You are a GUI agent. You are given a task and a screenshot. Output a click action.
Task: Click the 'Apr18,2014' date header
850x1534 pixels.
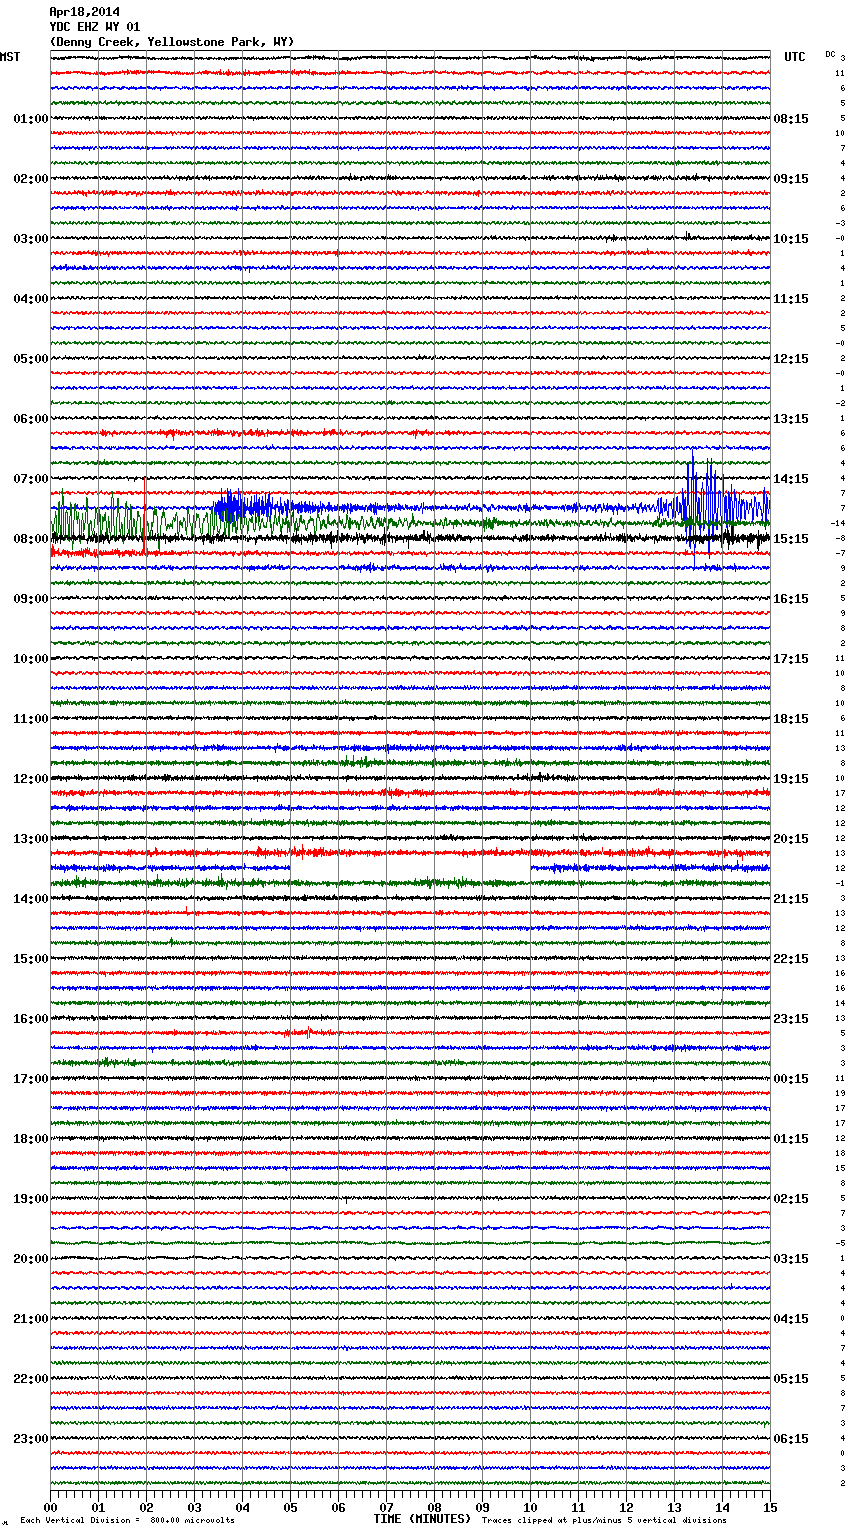point(85,12)
